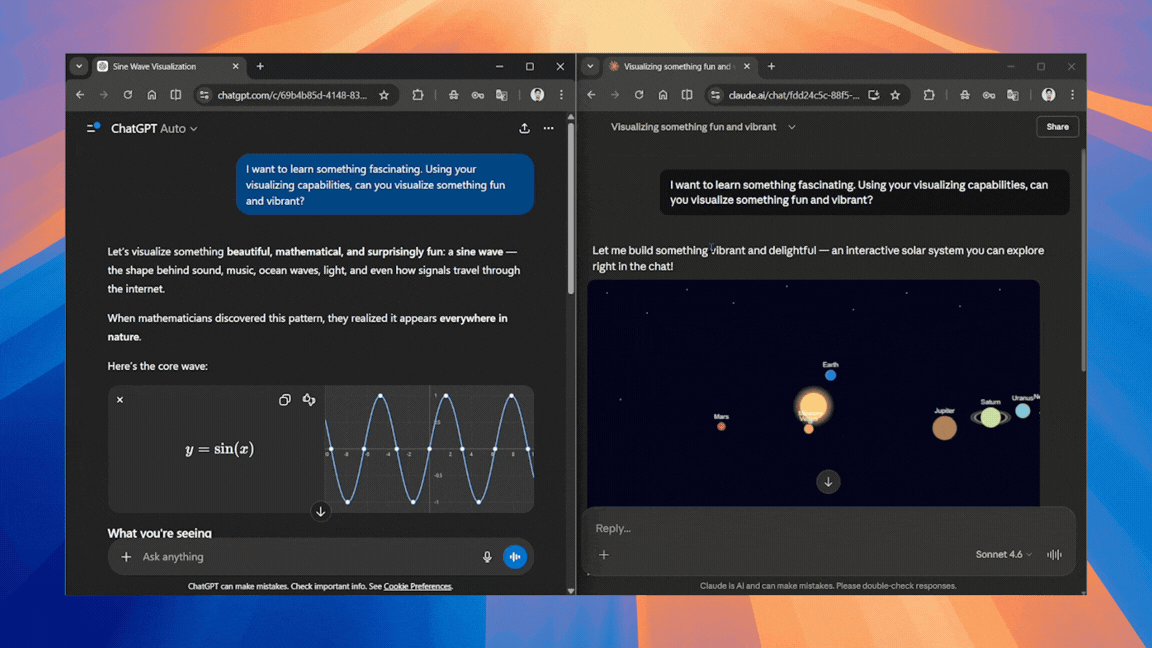Image resolution: width=1152 pixels, height=648 pixels.
Task: Export the ChatGPT conversation via the share icon
Action: pos(524,128)
